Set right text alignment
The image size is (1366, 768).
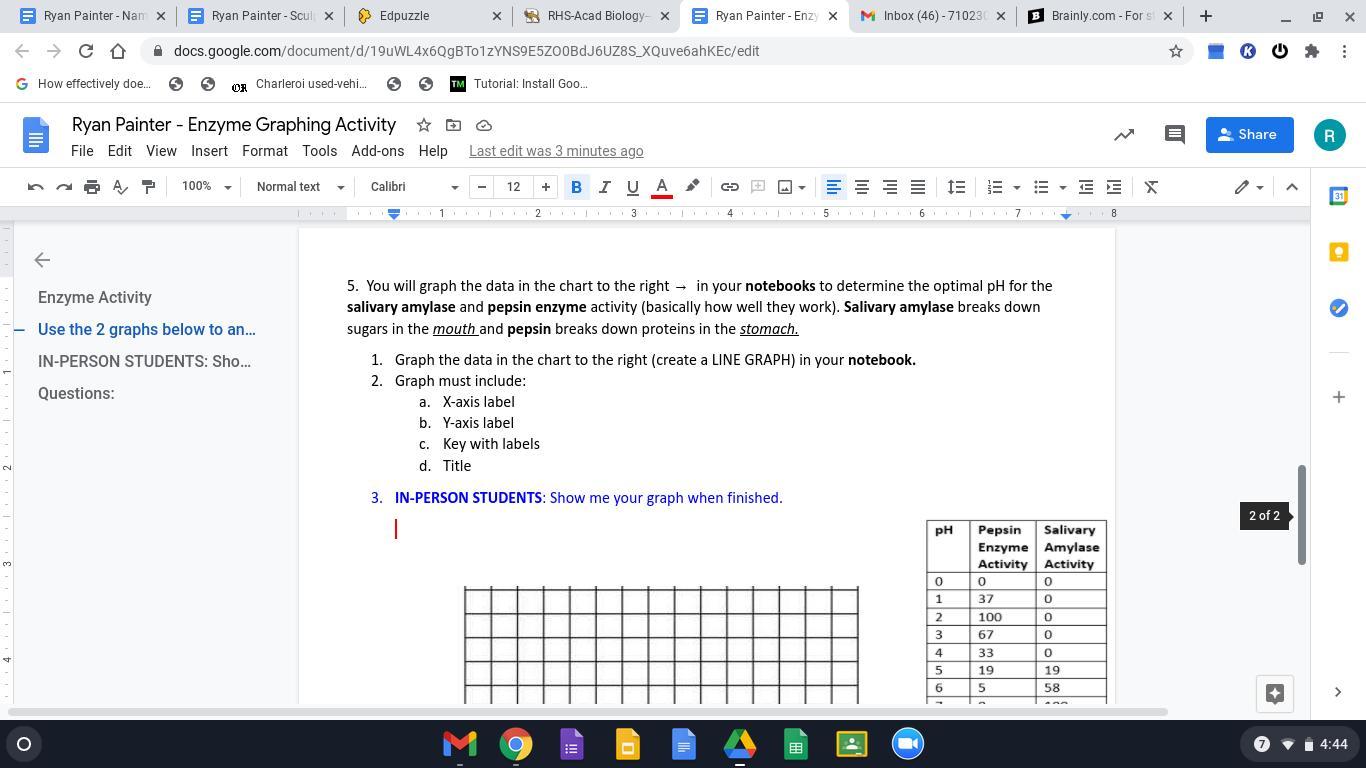point(889,187)
